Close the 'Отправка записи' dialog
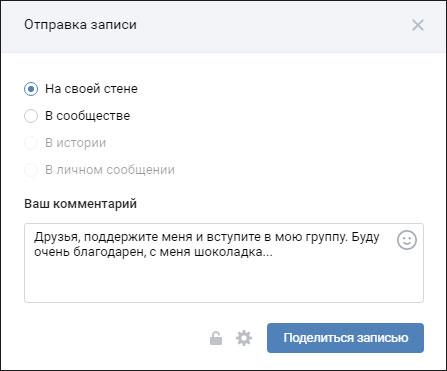 click(x=418, y=25)
